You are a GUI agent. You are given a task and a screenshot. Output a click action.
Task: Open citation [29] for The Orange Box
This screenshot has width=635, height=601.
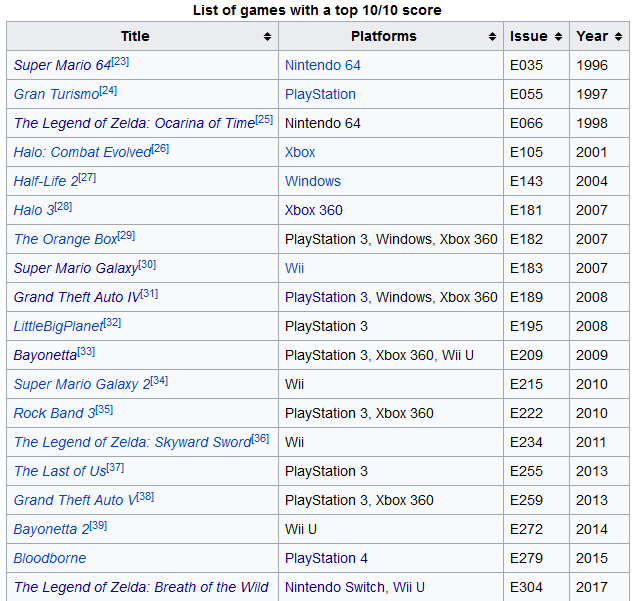tap(126, 235)
